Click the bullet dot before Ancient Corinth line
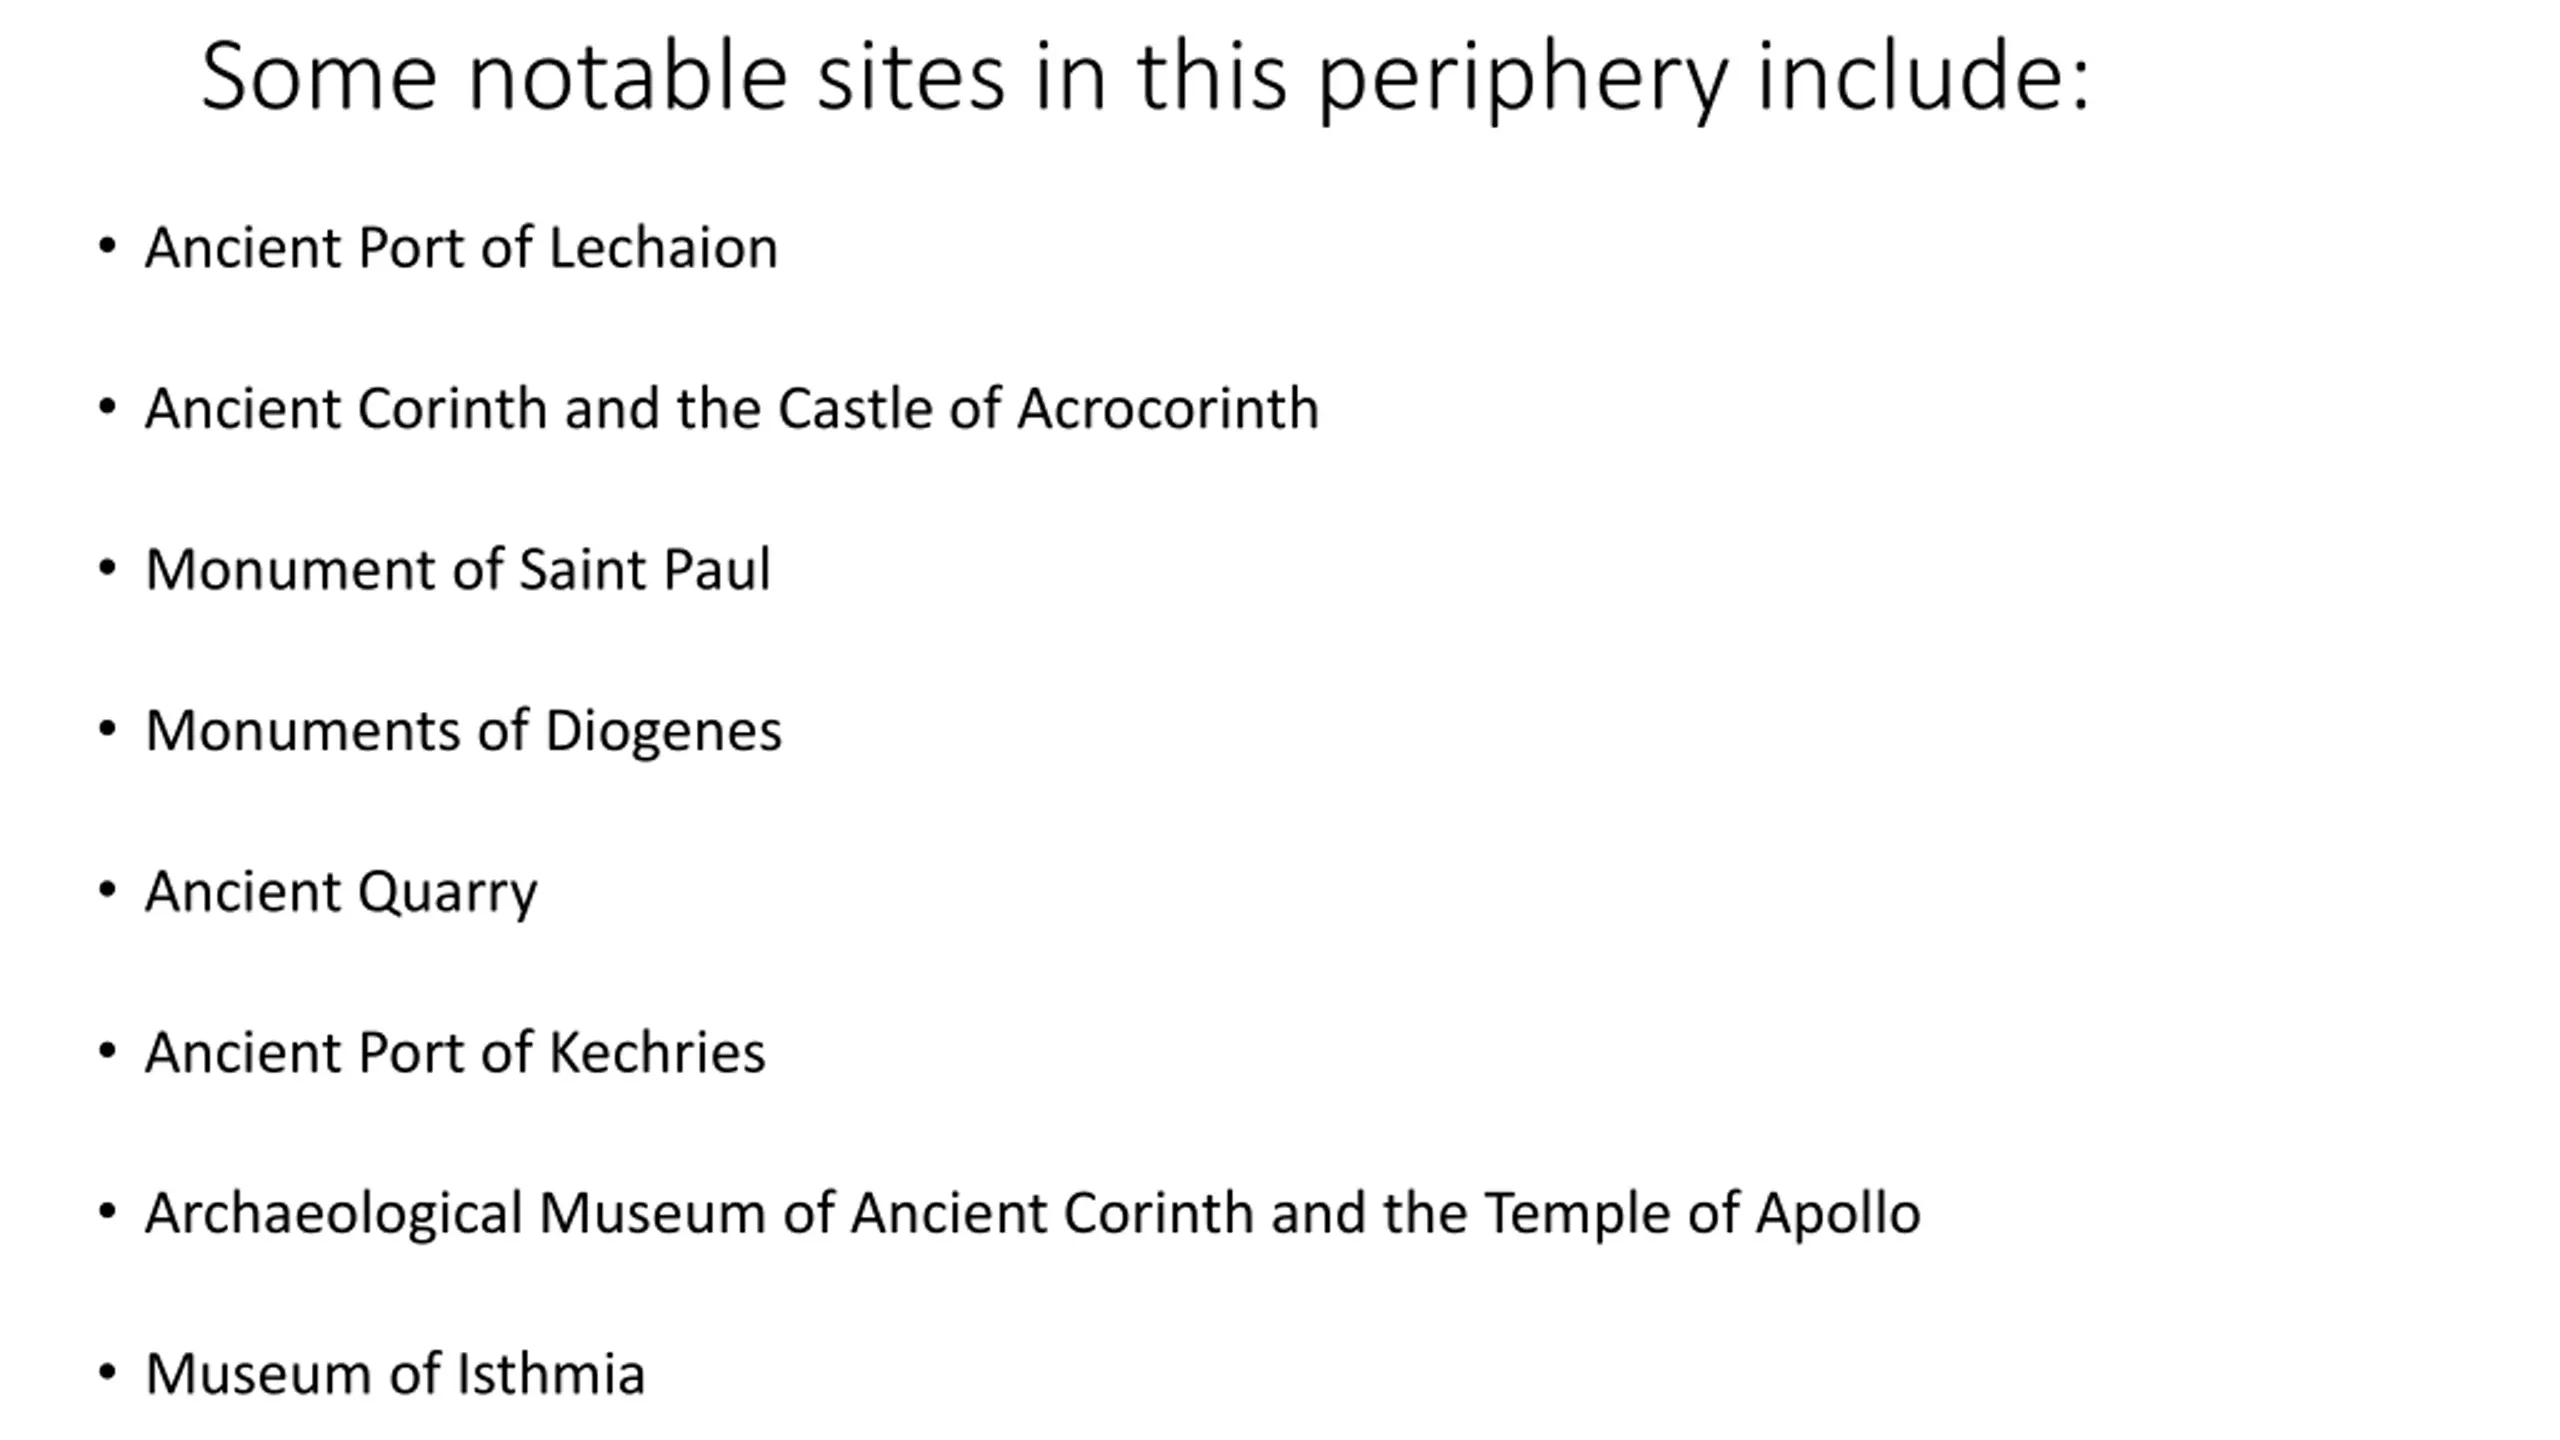2560x1440 pixels. point(108,407)
